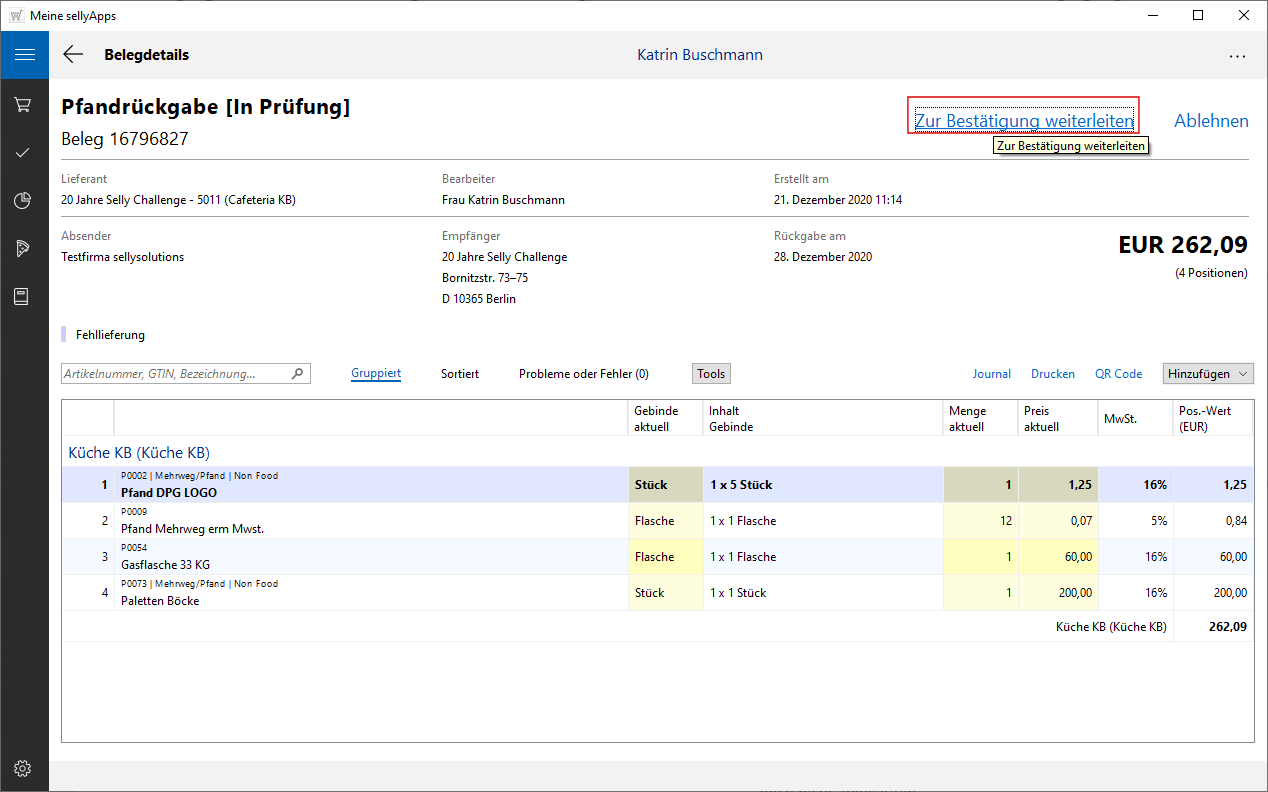Open the book icon in sidebar
Viewport: 1268px width, 792px height.
pos(24,297)
